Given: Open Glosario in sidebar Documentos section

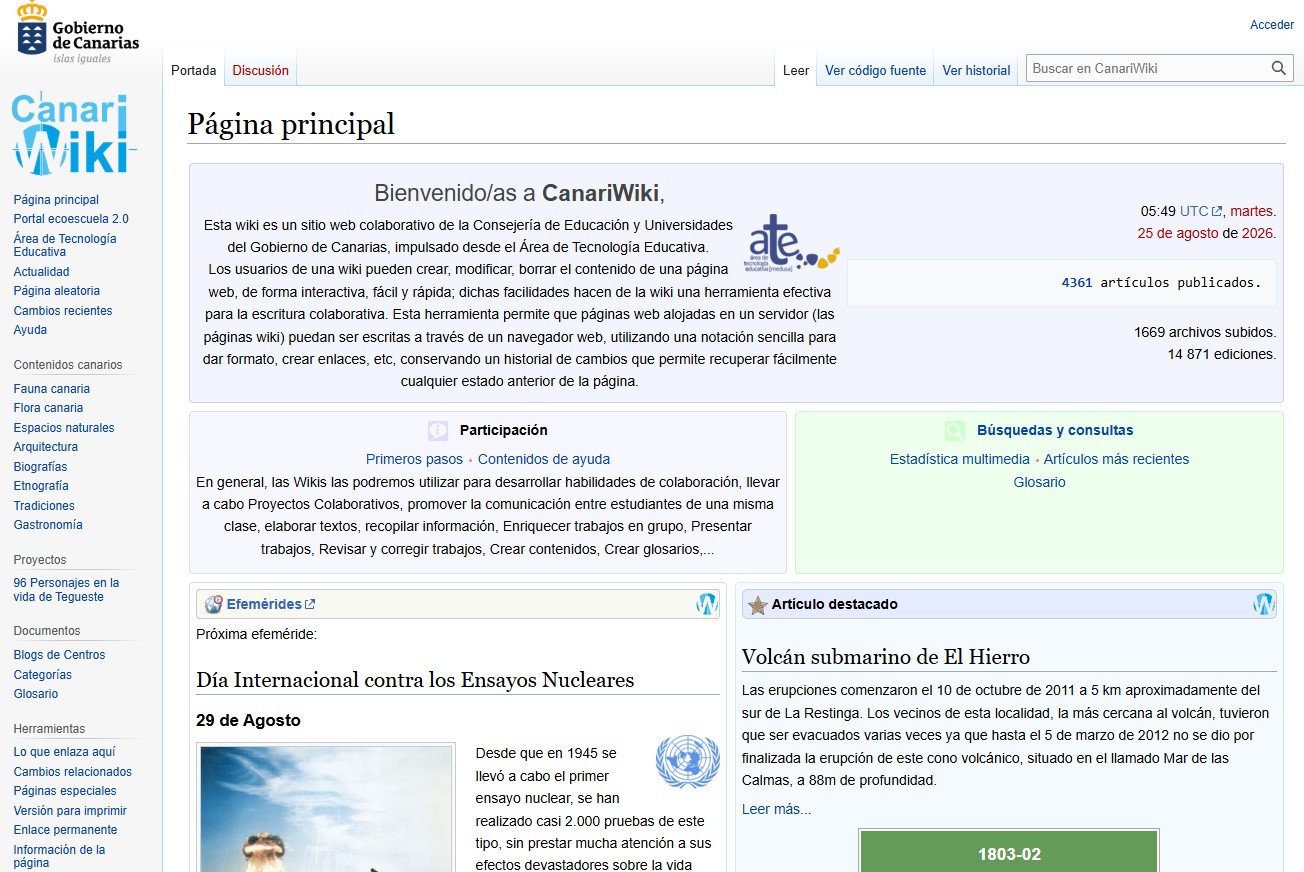Looking at the screenshot, I should point(36,694).
